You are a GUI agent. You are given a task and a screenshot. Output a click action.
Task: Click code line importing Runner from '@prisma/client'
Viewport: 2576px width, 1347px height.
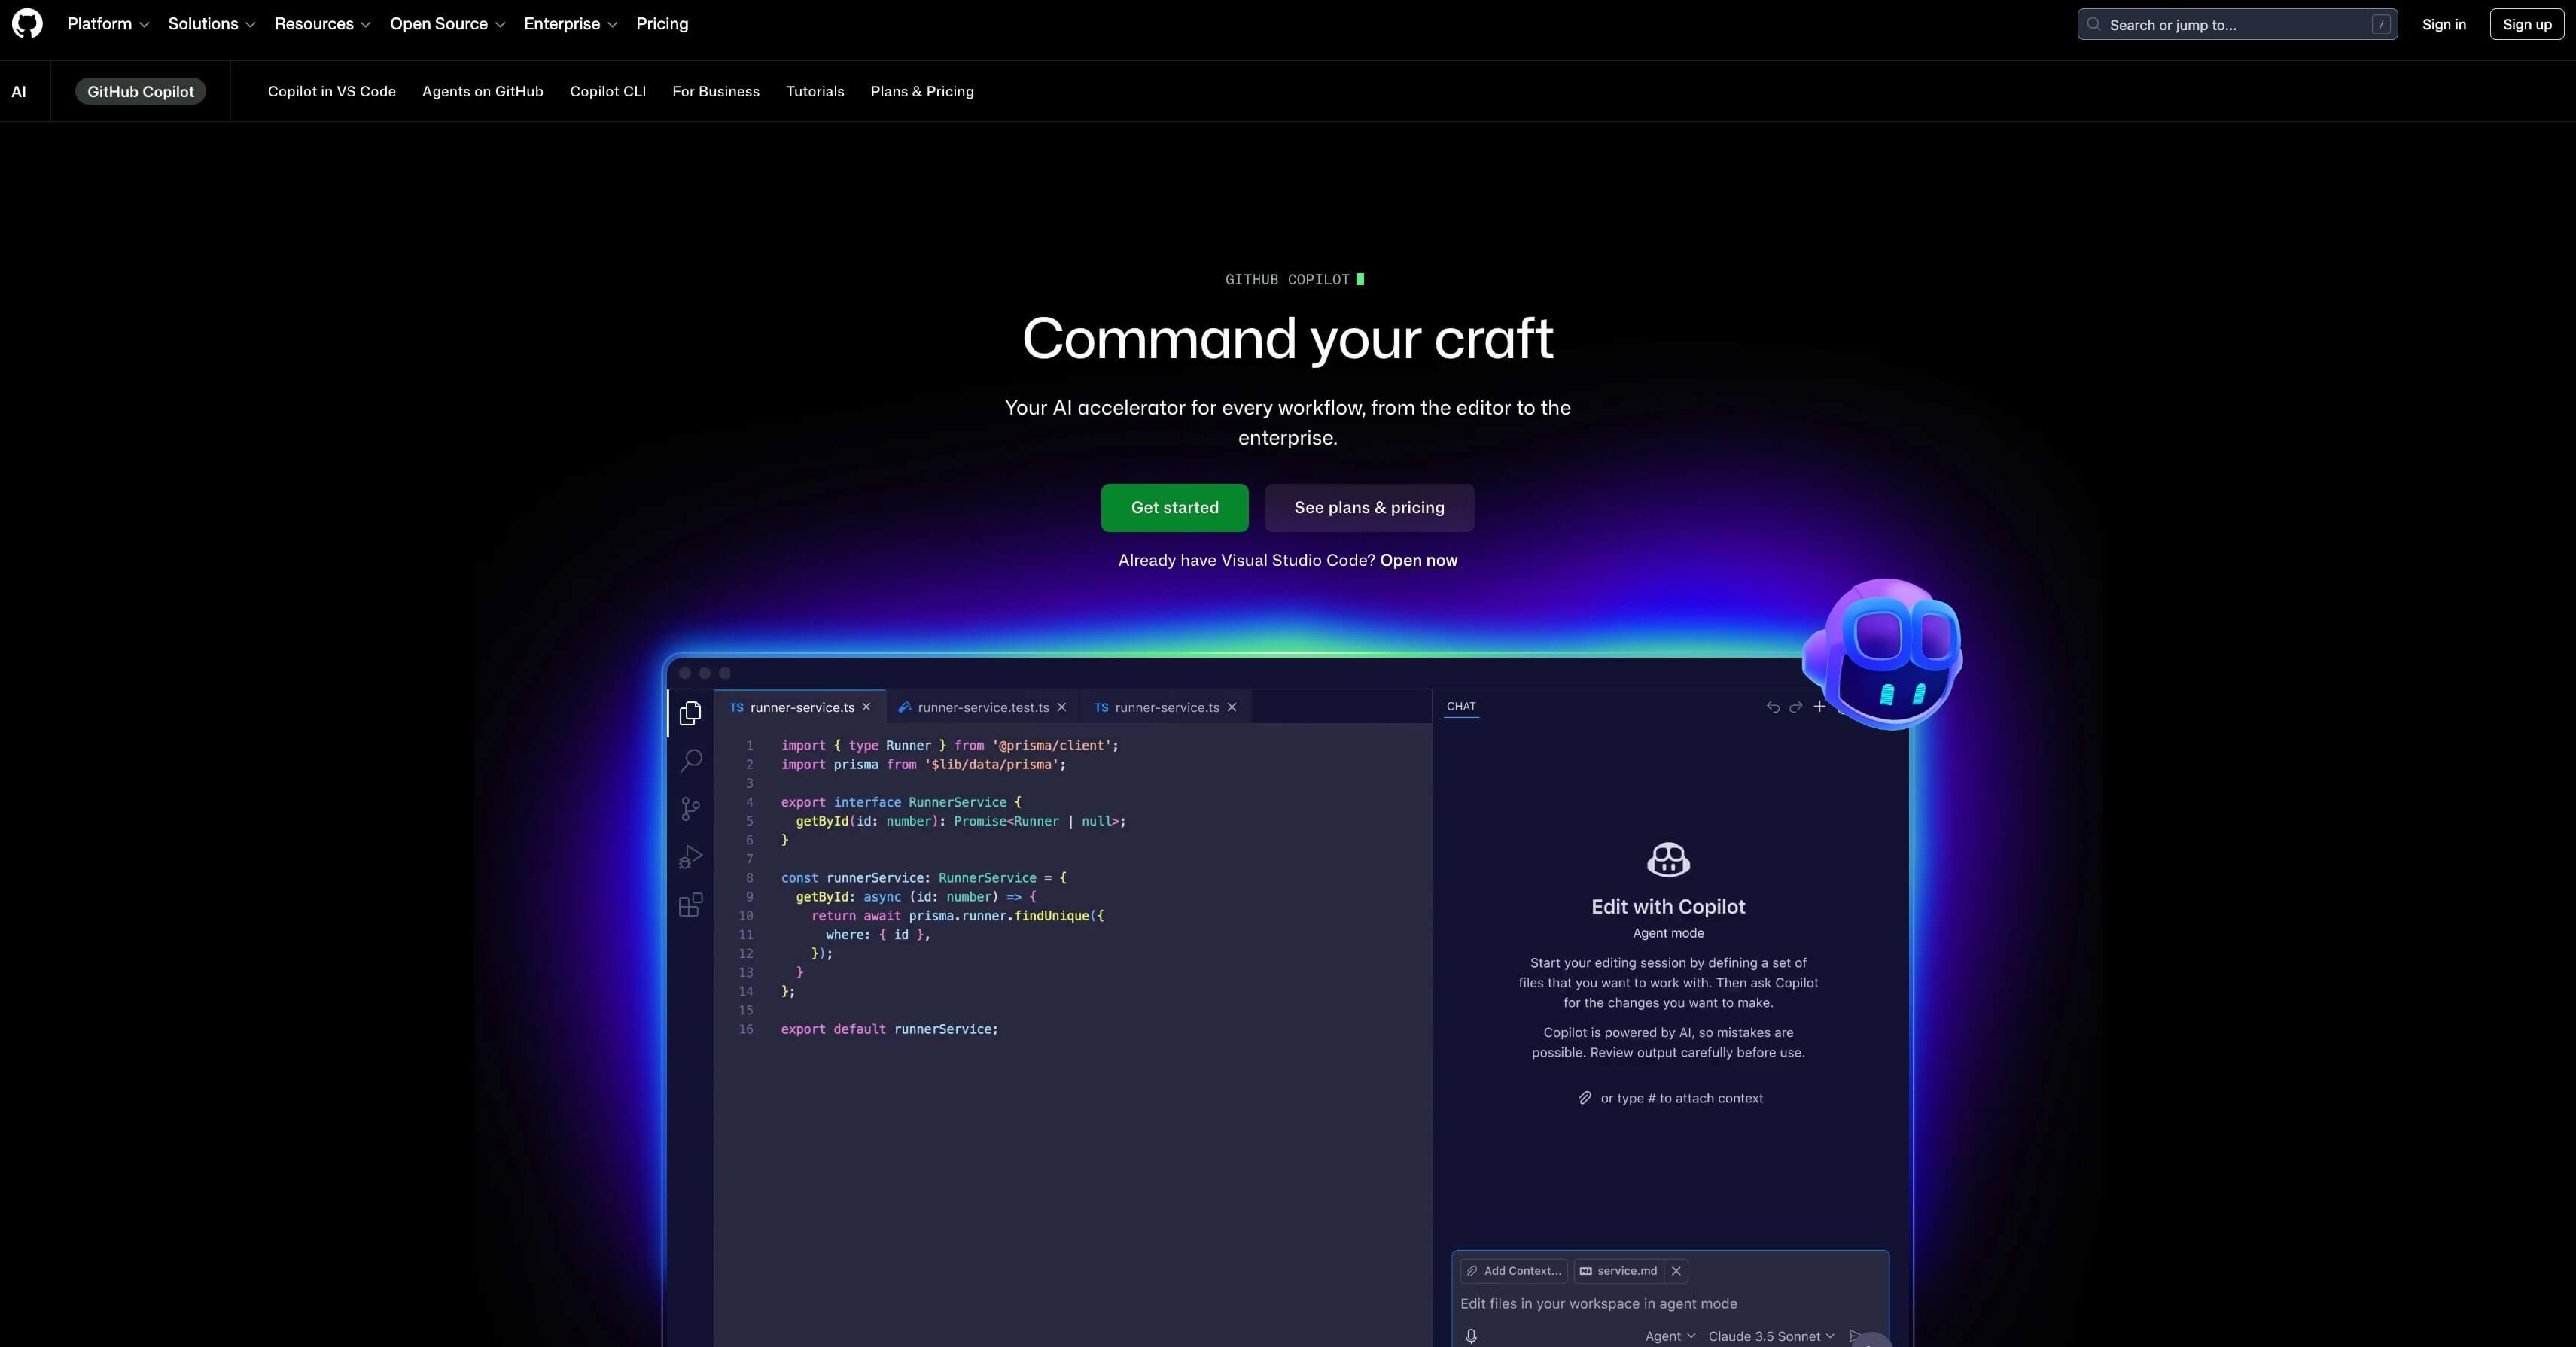click(x=950, y=745)
